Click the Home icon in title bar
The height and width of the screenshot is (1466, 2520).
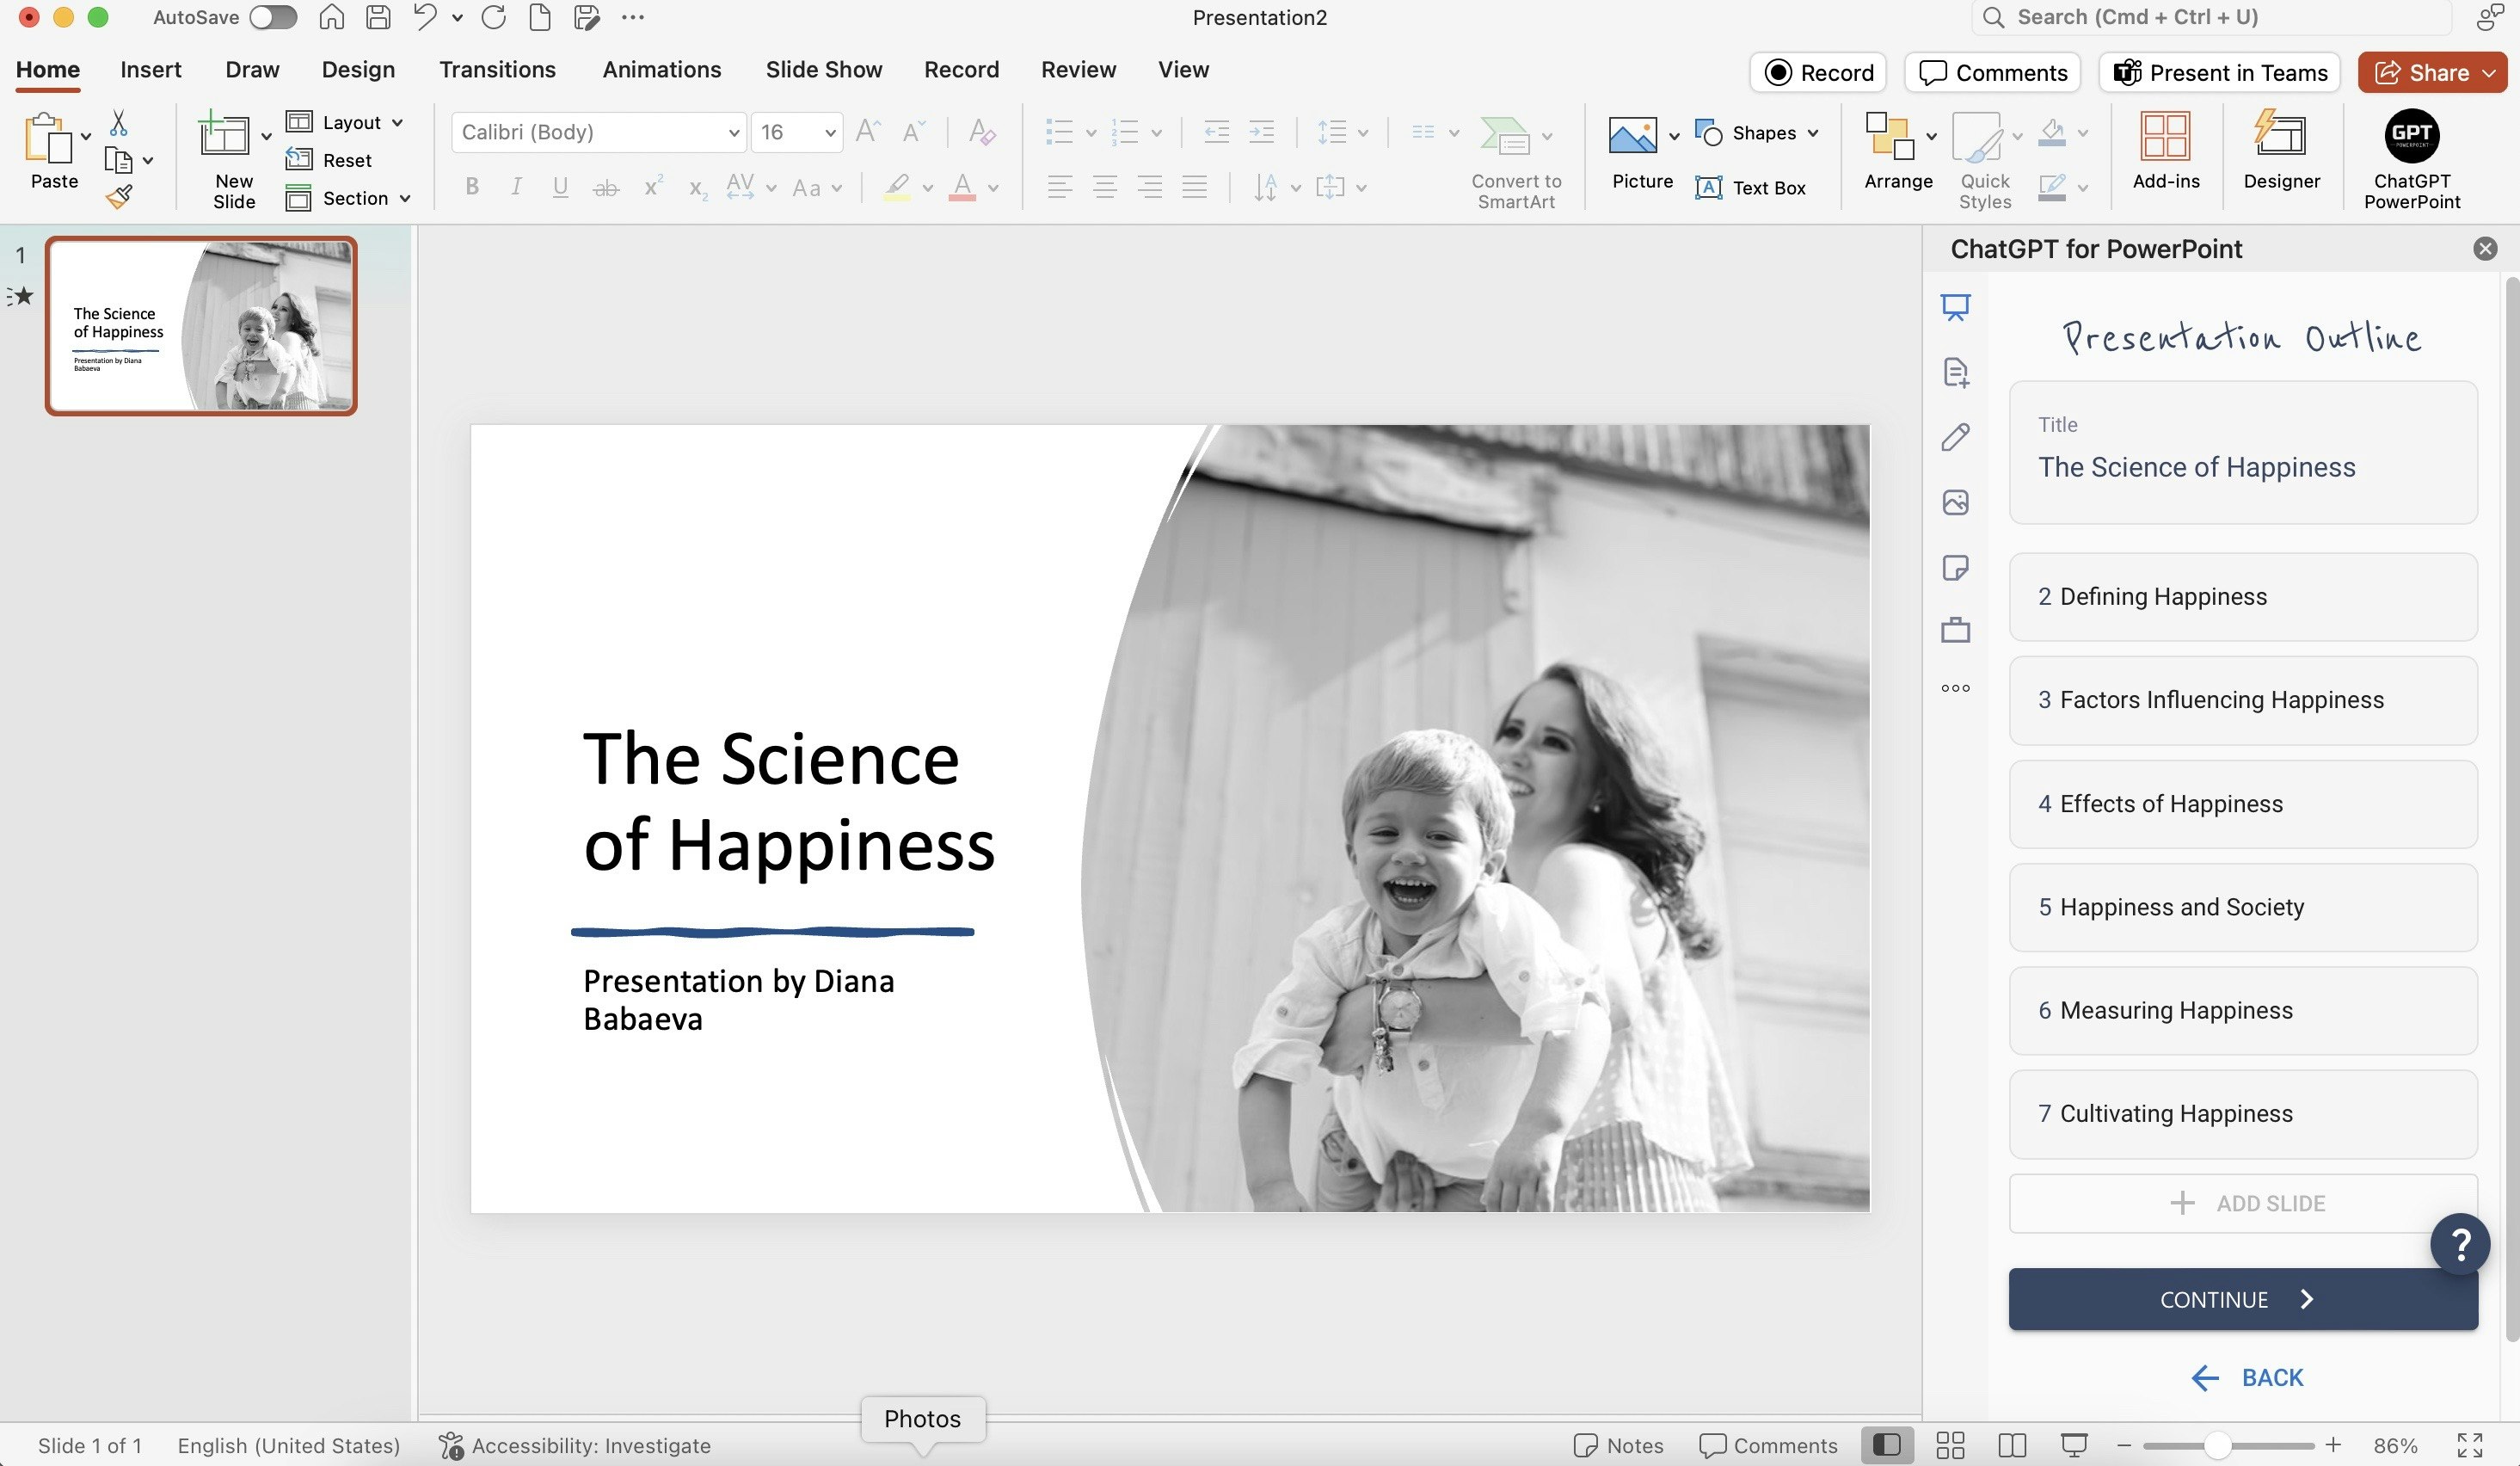point(332,17)
